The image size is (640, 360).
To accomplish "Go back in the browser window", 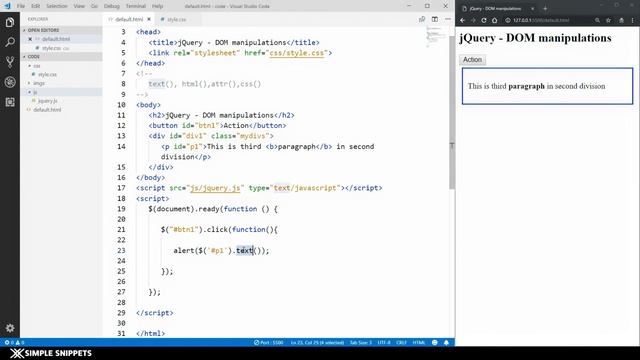I will tap(462, 20).
